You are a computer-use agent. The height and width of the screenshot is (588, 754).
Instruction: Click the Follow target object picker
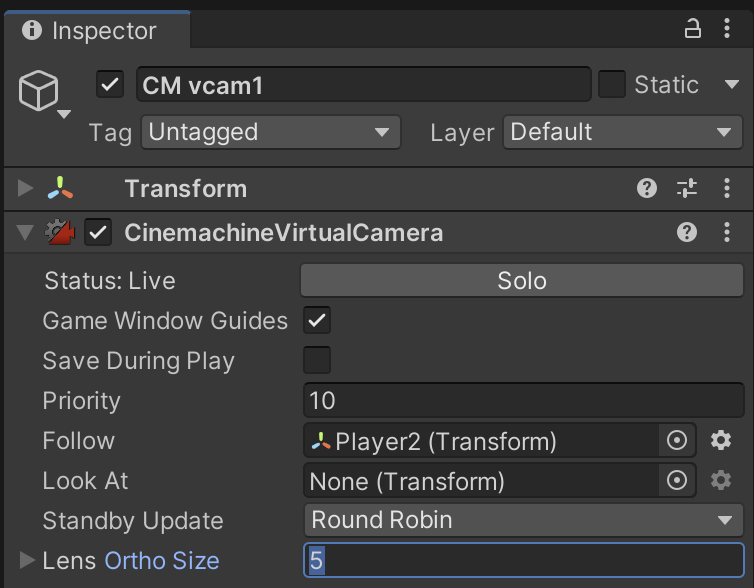[677, 440]
